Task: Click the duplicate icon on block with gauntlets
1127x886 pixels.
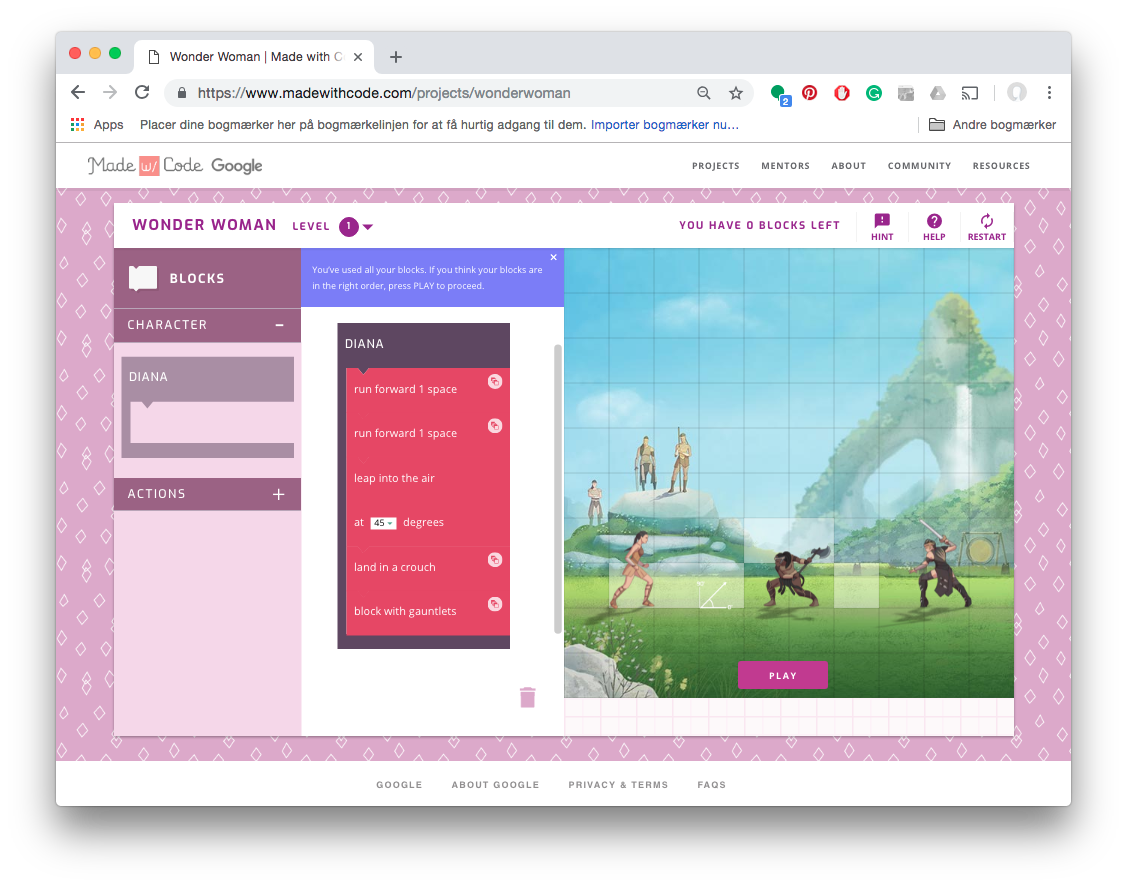Action: pos(494,604)
